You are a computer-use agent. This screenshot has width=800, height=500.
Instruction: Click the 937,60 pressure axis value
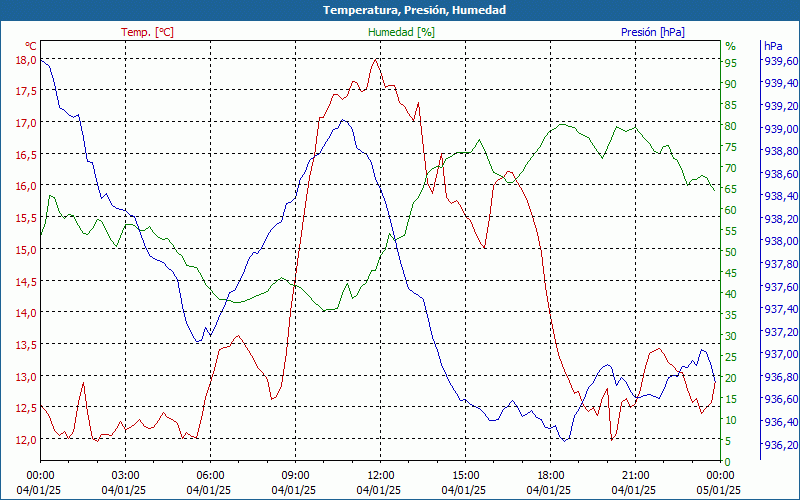tap(781, 287)
